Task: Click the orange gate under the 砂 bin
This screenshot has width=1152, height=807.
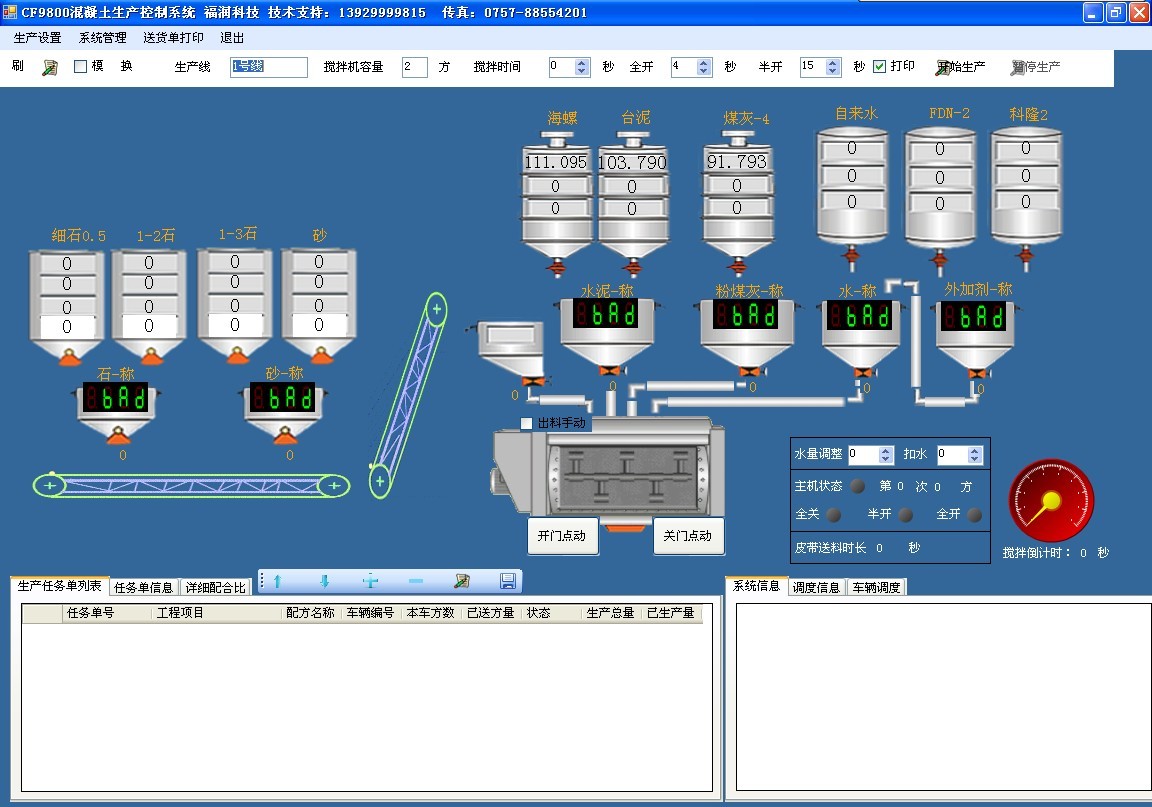Action: pyautogui.click(x=321, y=356)
